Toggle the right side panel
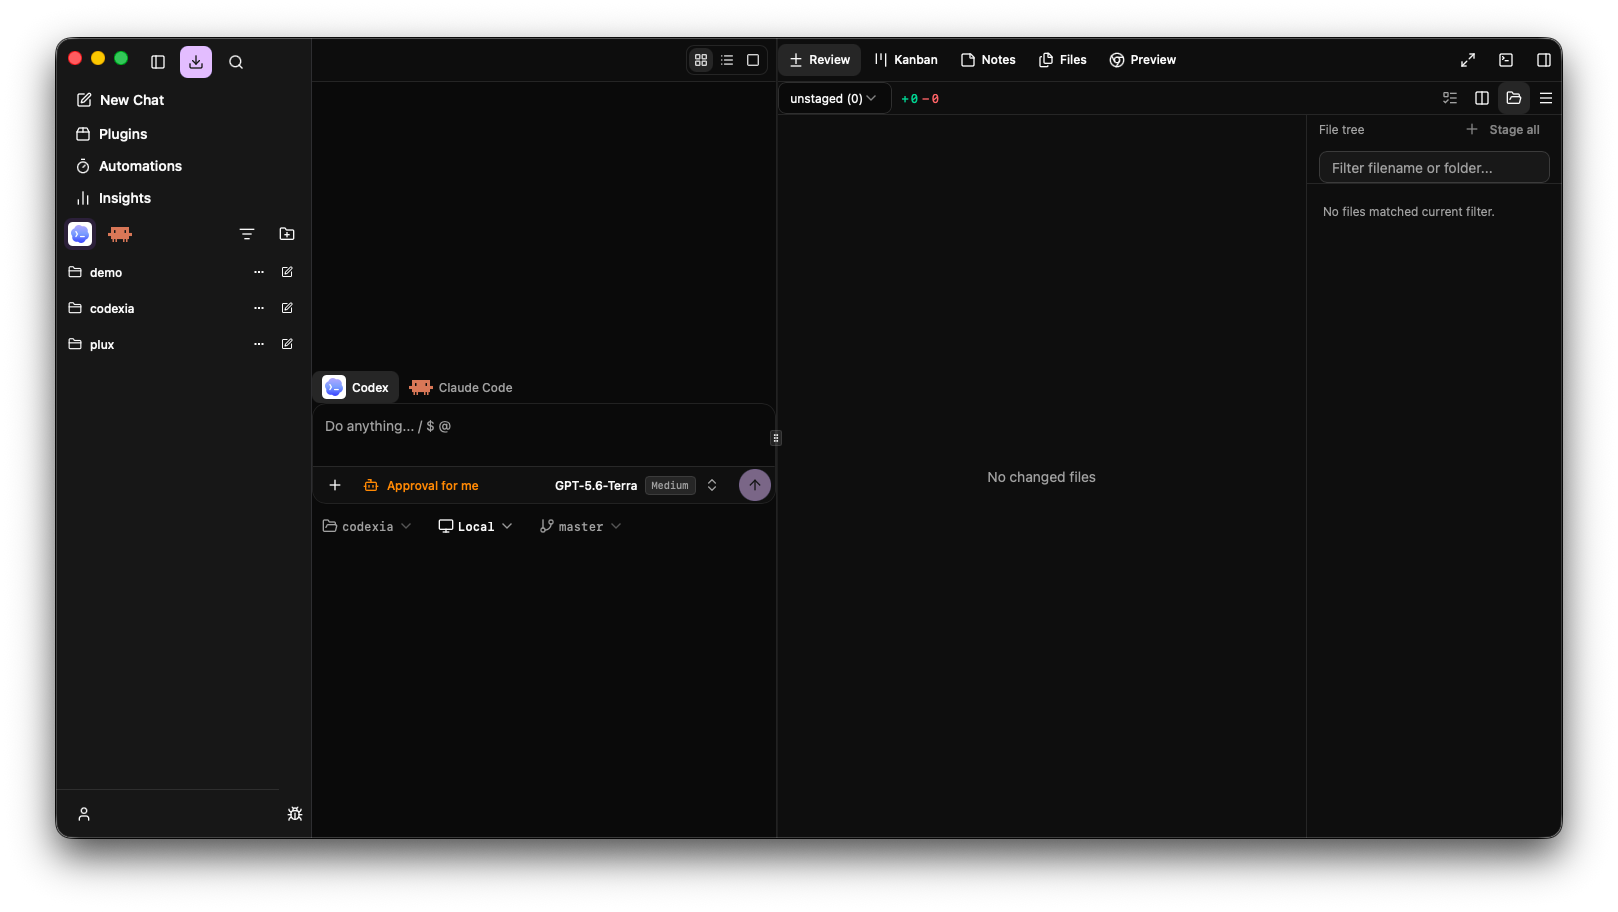 click(1544, 60)
